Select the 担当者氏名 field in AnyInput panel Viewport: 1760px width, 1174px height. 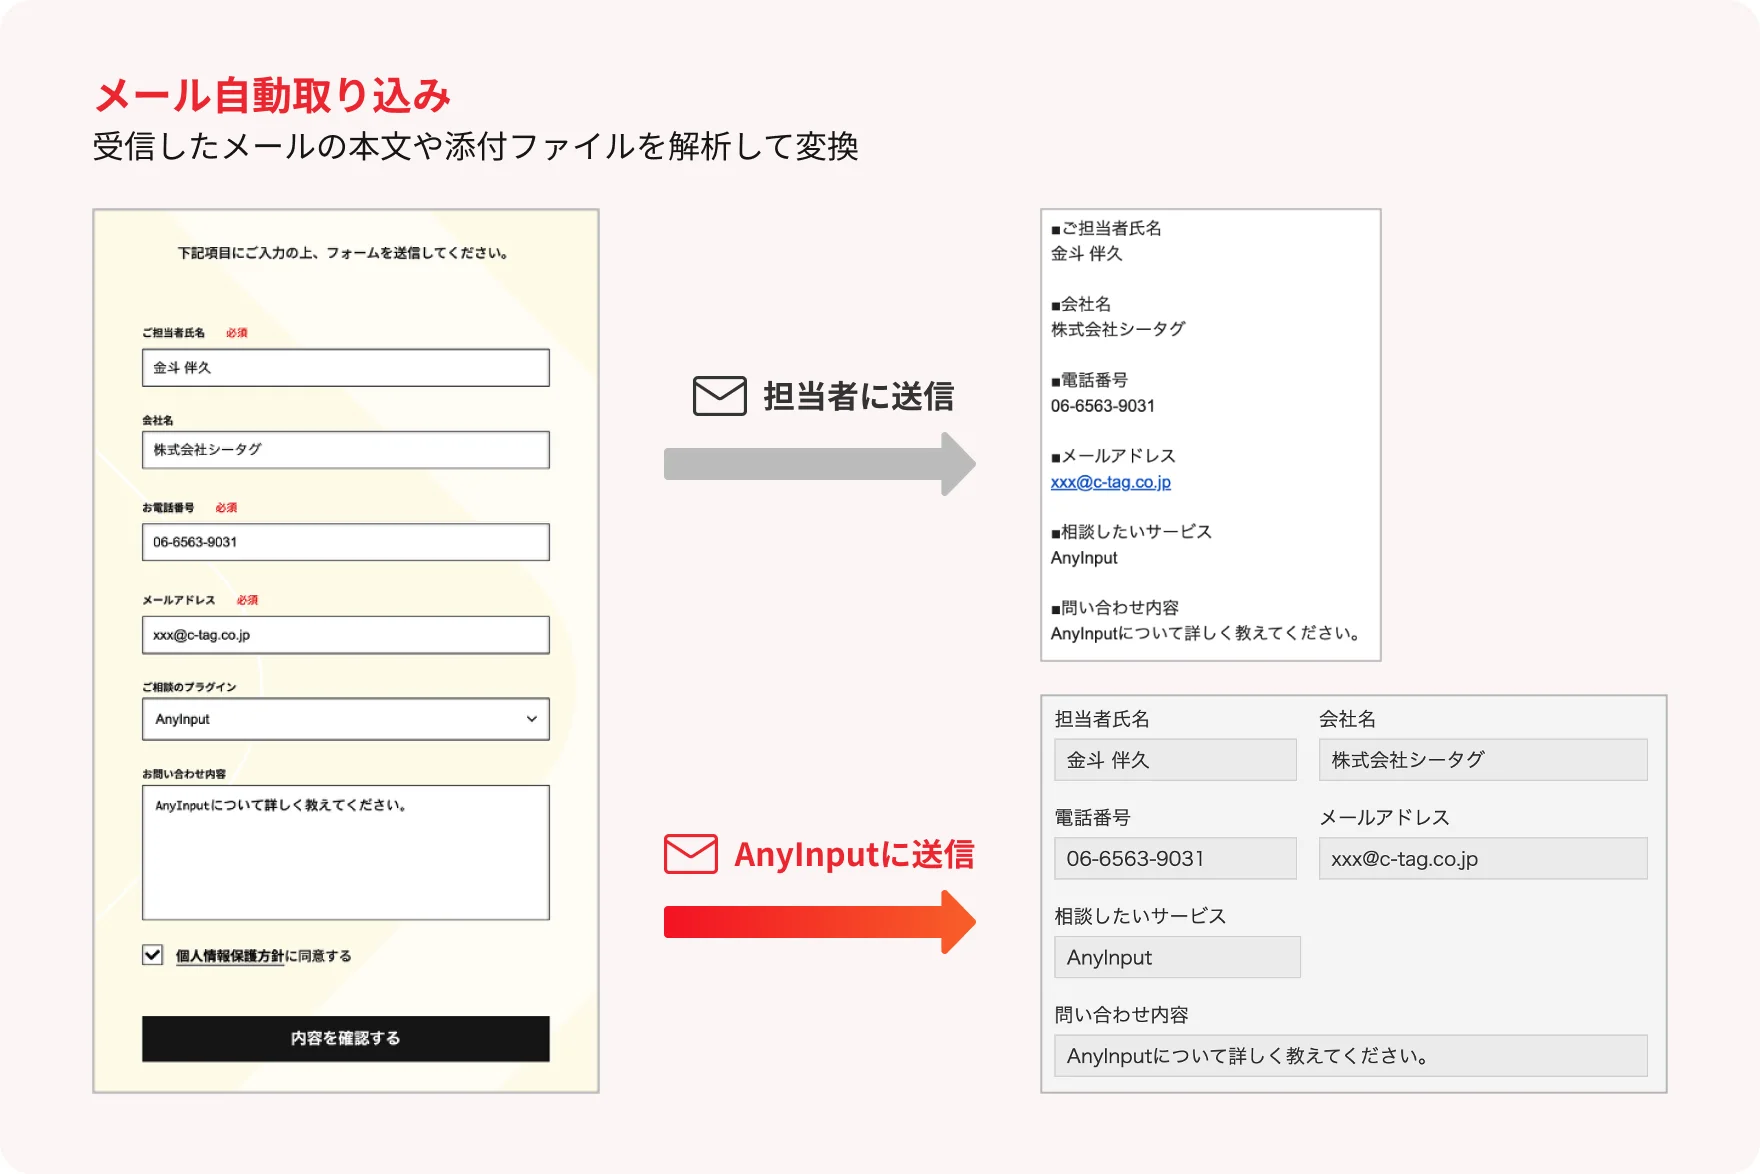coord(1175,760)
